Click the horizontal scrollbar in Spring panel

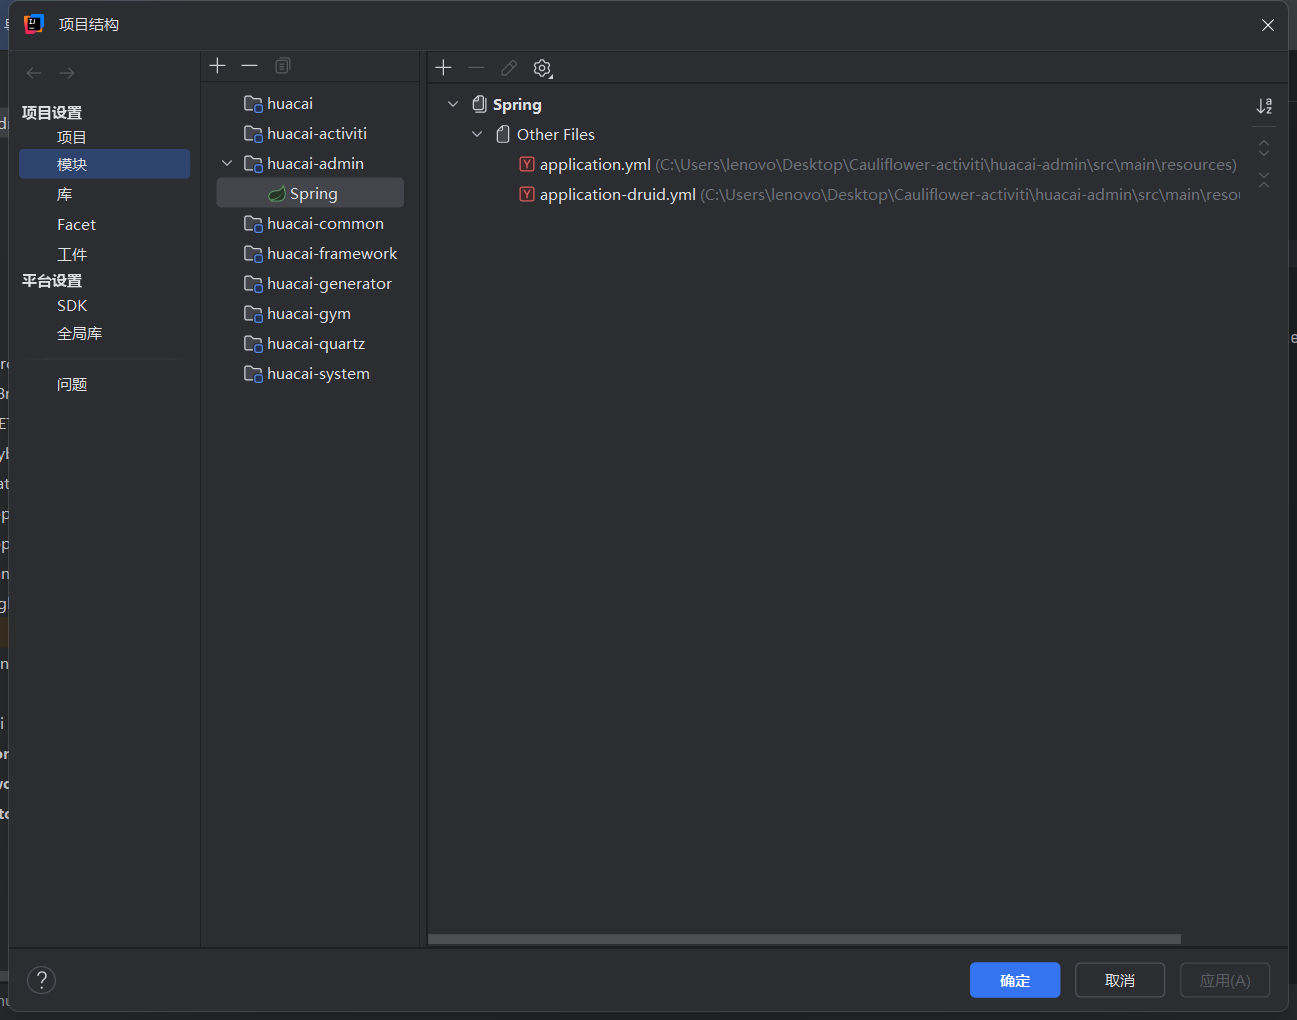pos(804,939)
